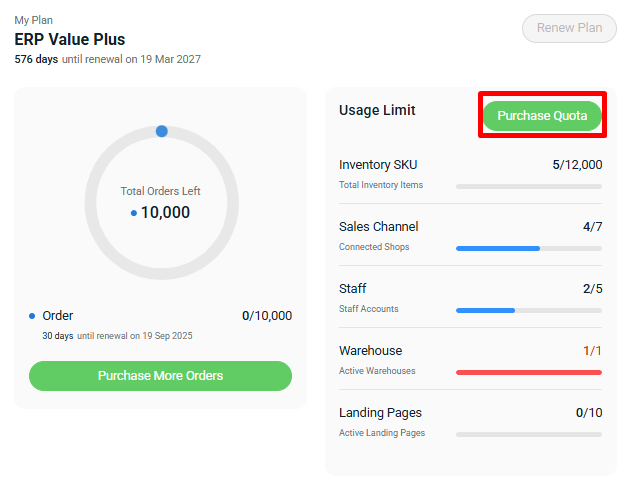This screenshot has height=500, width=634.
Task: Click the Staff Accounts progress bar
Action: coord(529,310)
